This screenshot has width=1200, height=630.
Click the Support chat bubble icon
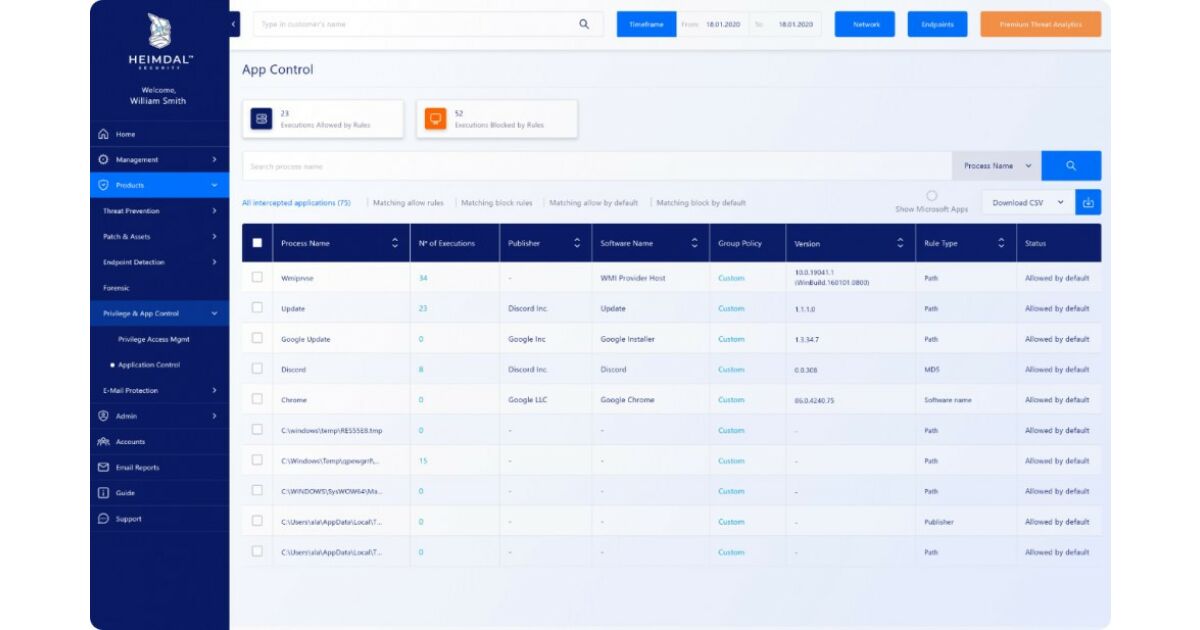[103, 519]
